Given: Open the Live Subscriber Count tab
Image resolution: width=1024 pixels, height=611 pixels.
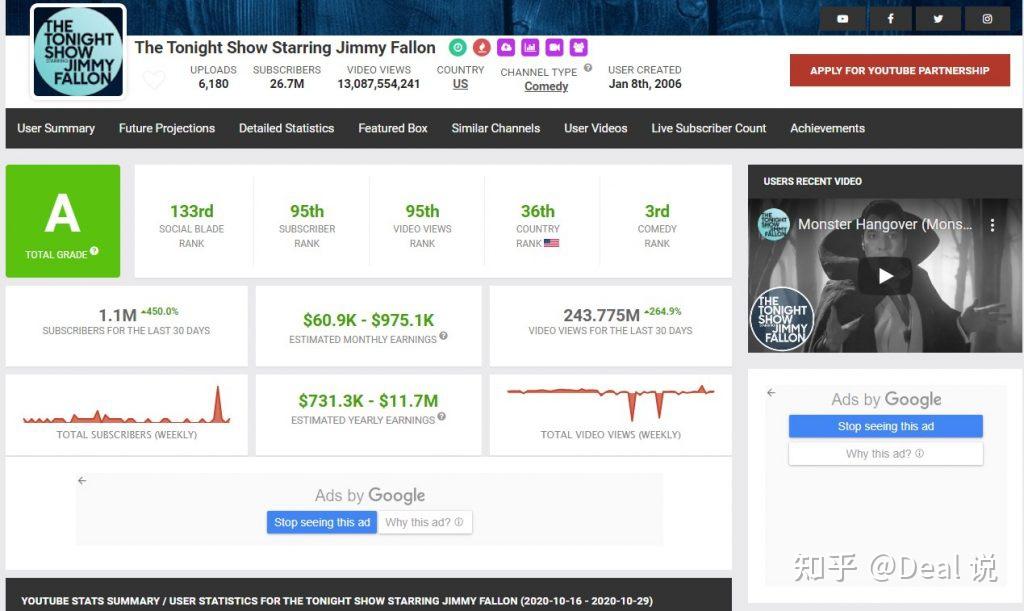Looking at the screenshot, I should [708, 128].
